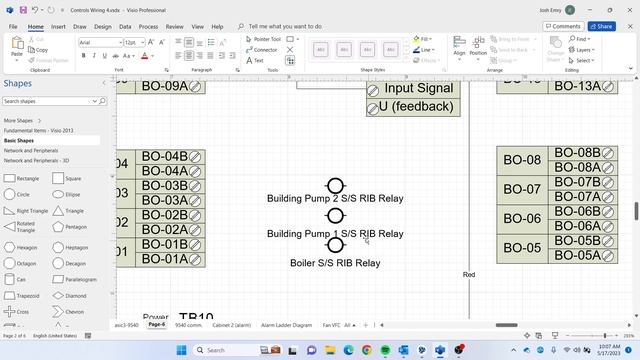
Task: Decrease font size with the shrink font icon
Action: tap(162, 42)
